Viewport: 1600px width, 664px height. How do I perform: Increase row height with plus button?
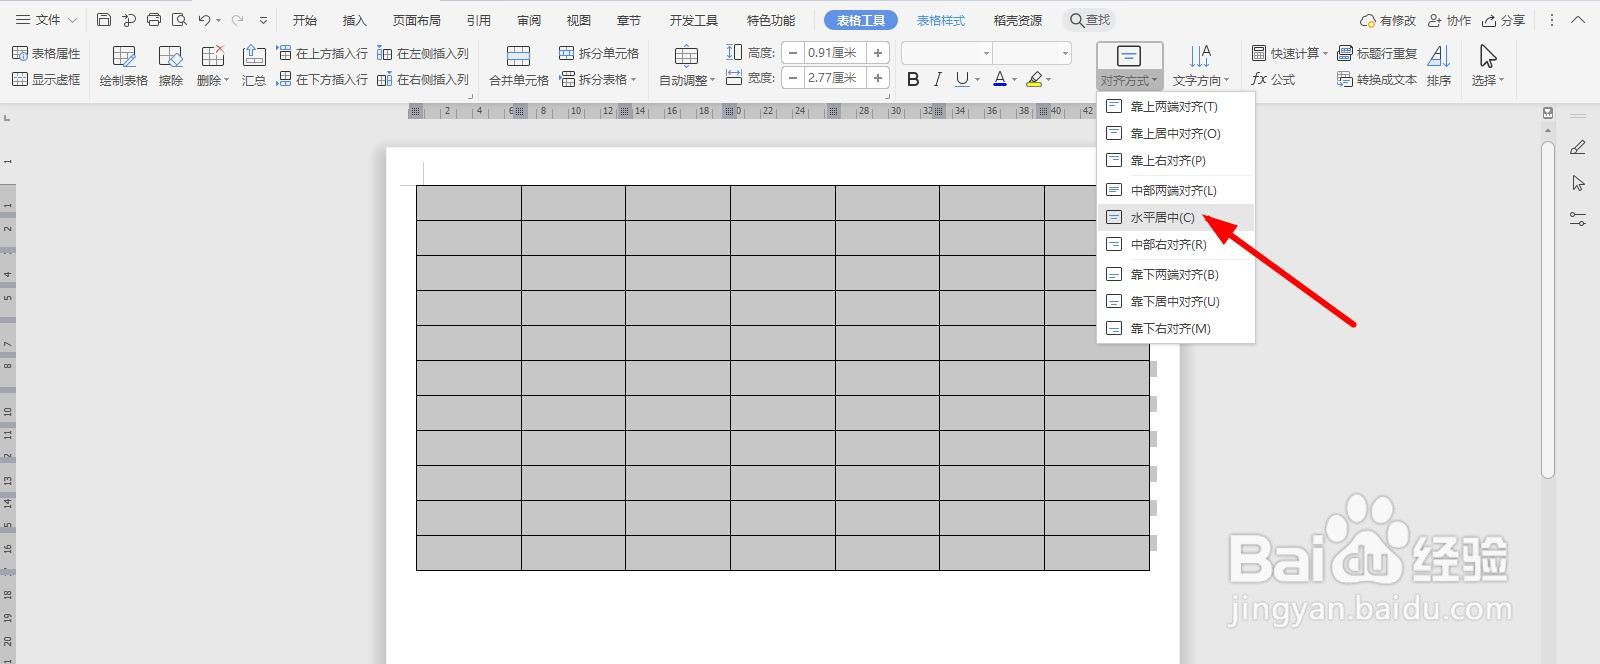(x=877, y=53)
